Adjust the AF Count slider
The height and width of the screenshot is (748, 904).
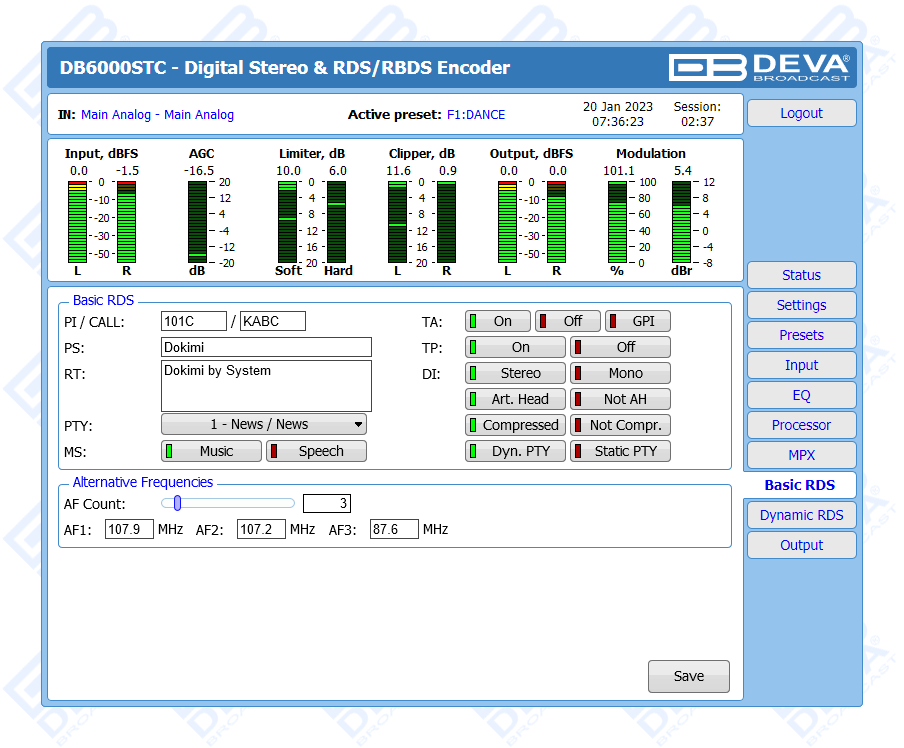coord(178,503)
